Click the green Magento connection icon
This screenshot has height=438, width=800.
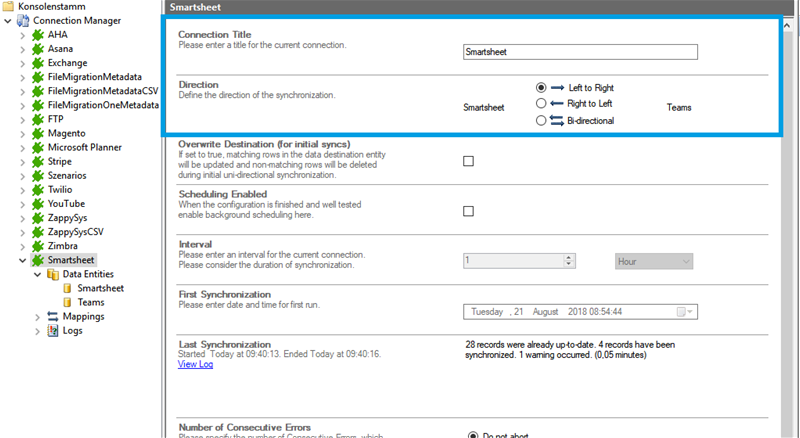click(x=38, y=133)
